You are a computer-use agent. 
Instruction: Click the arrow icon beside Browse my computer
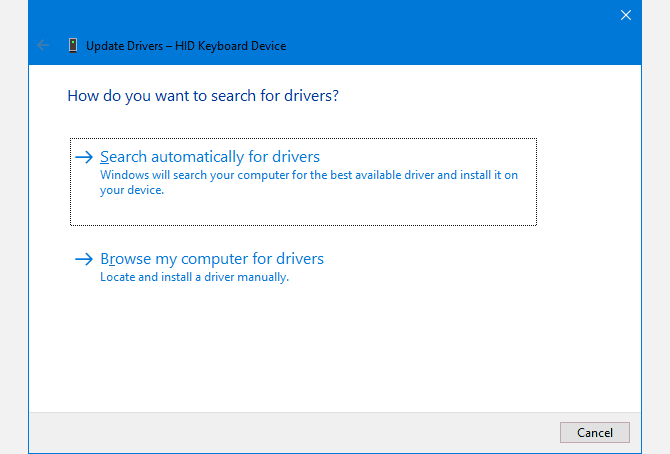tap(84, 259)
